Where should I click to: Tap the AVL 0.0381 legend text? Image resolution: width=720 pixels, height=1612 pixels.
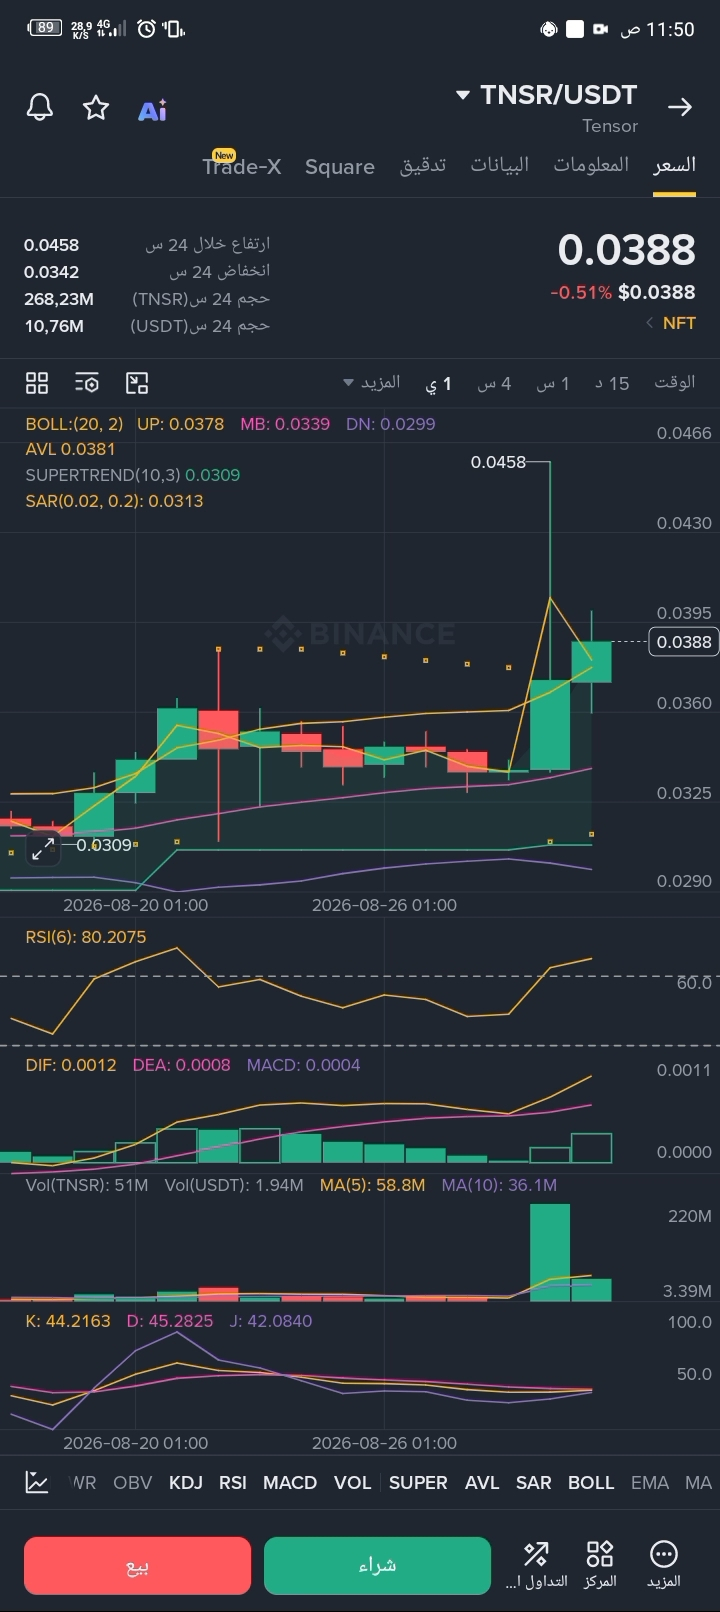71,449
